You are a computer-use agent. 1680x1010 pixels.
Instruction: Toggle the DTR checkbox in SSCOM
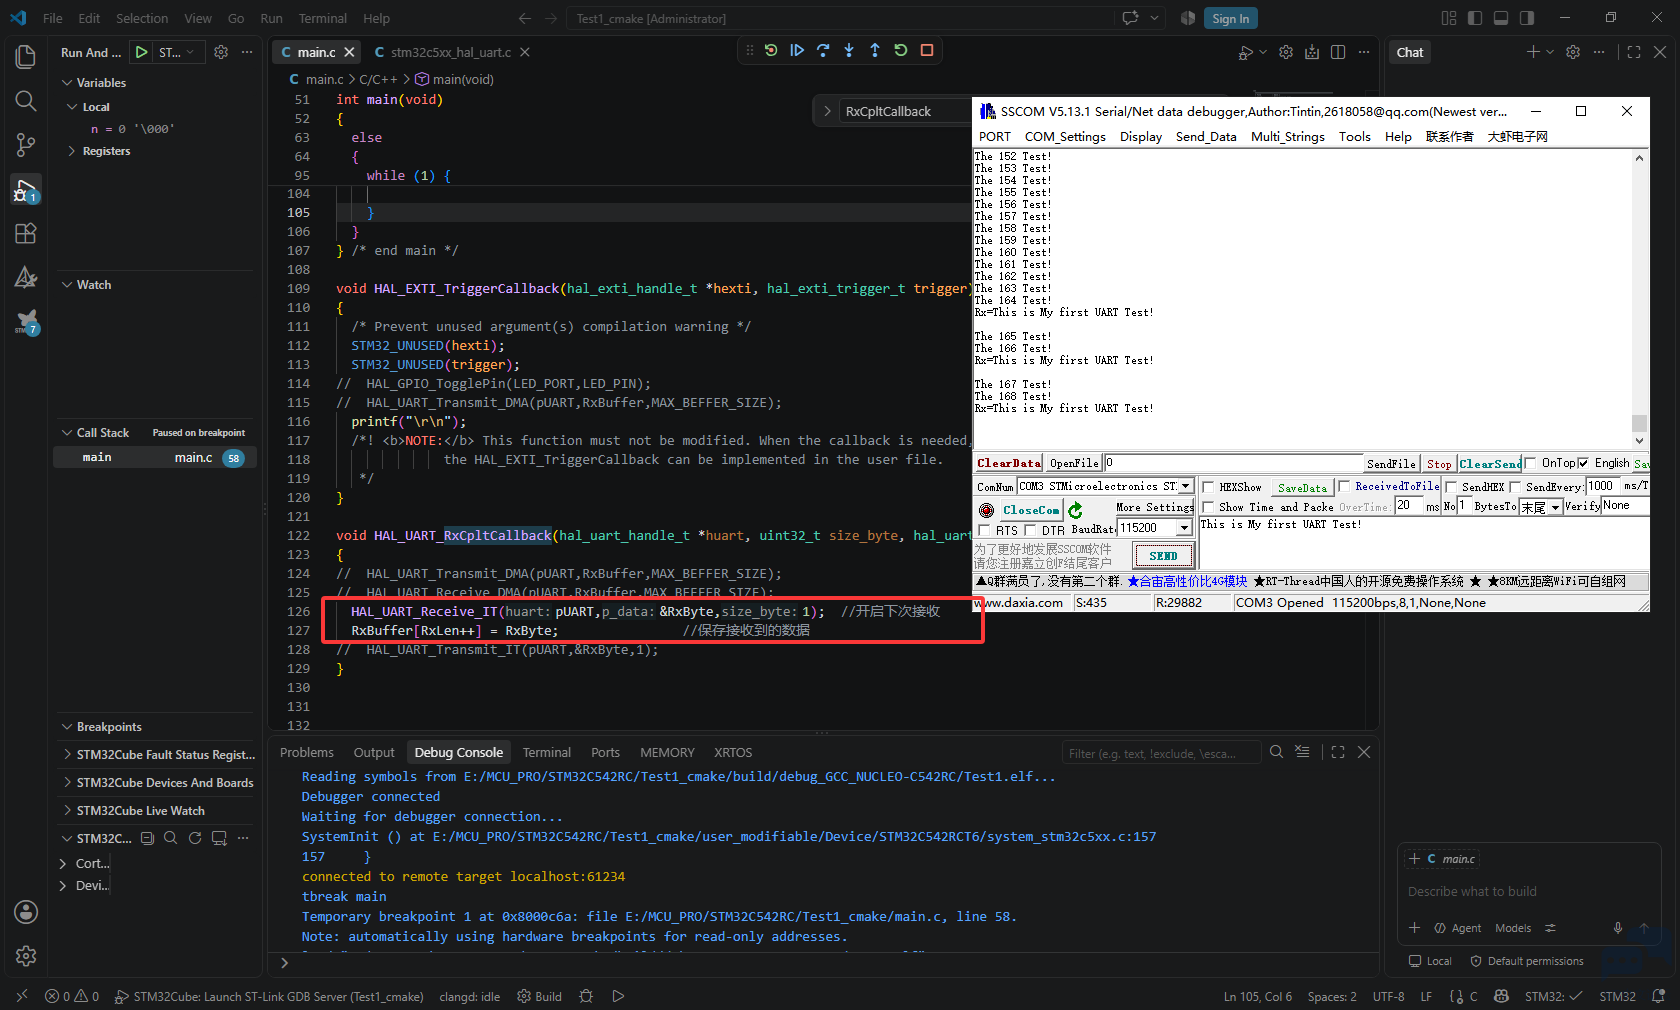coord(1030,530)
